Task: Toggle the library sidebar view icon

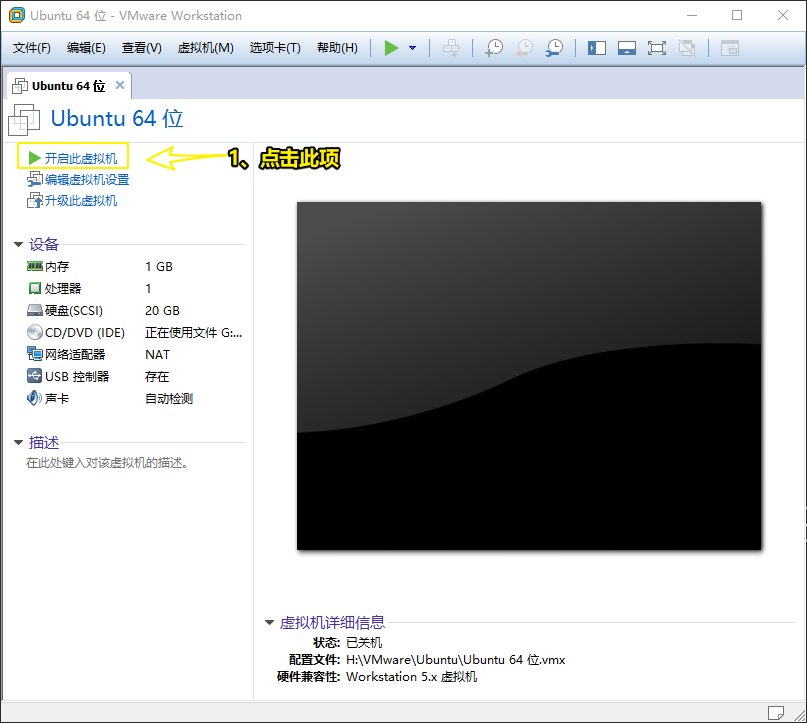Action: (x=597, y=48)
